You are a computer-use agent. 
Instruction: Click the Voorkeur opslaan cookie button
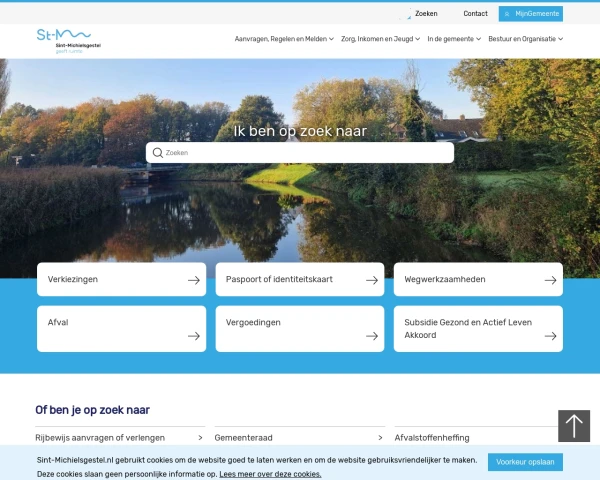pyautogui.click(x=525, y=462)
